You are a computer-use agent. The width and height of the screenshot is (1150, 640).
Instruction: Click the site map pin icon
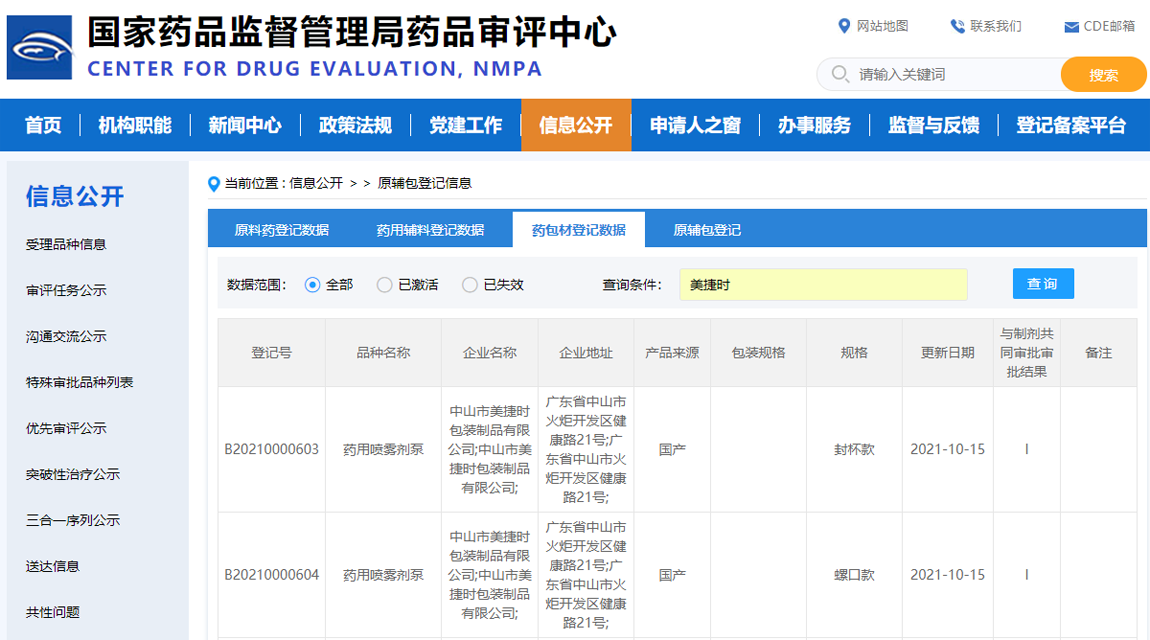[843, 26]
